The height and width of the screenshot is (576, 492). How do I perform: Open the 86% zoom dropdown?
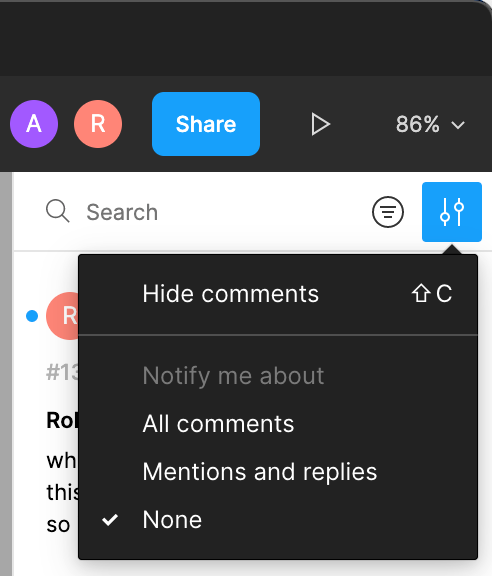430,124
